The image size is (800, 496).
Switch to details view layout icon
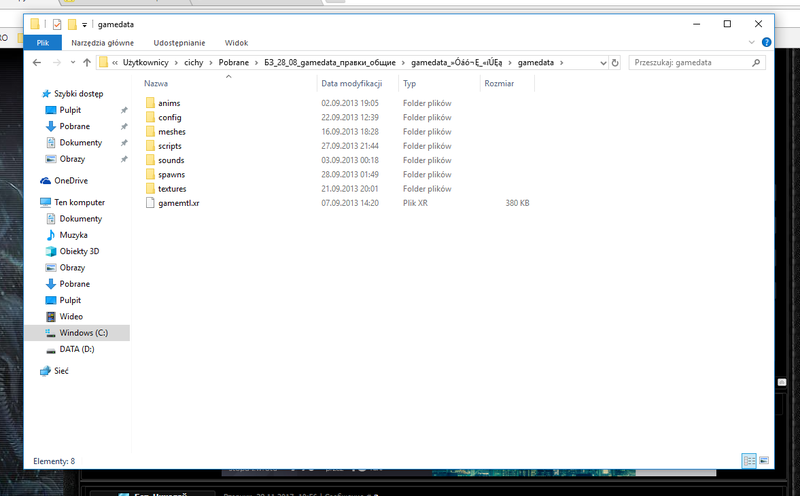(747, 460)
